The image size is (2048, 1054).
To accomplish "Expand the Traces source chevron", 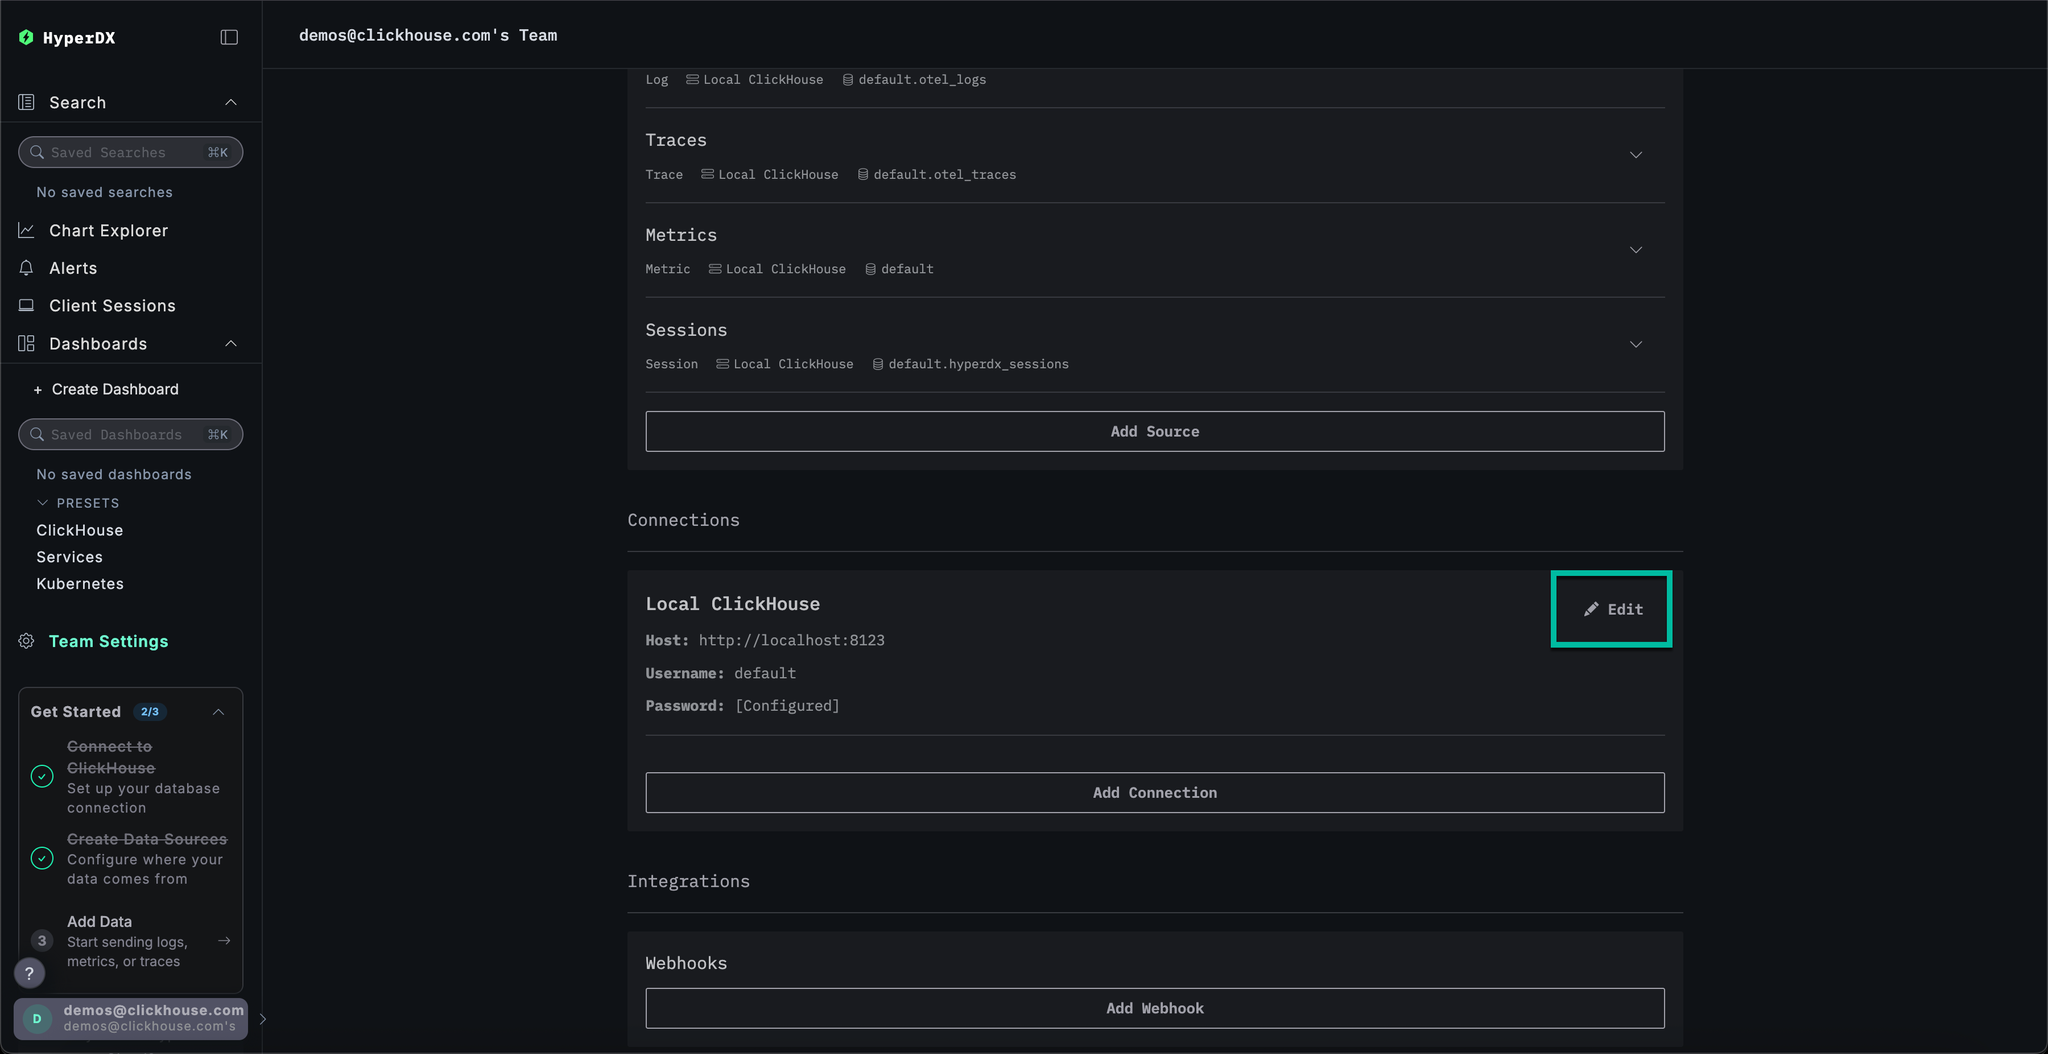I will [1636, 155].
